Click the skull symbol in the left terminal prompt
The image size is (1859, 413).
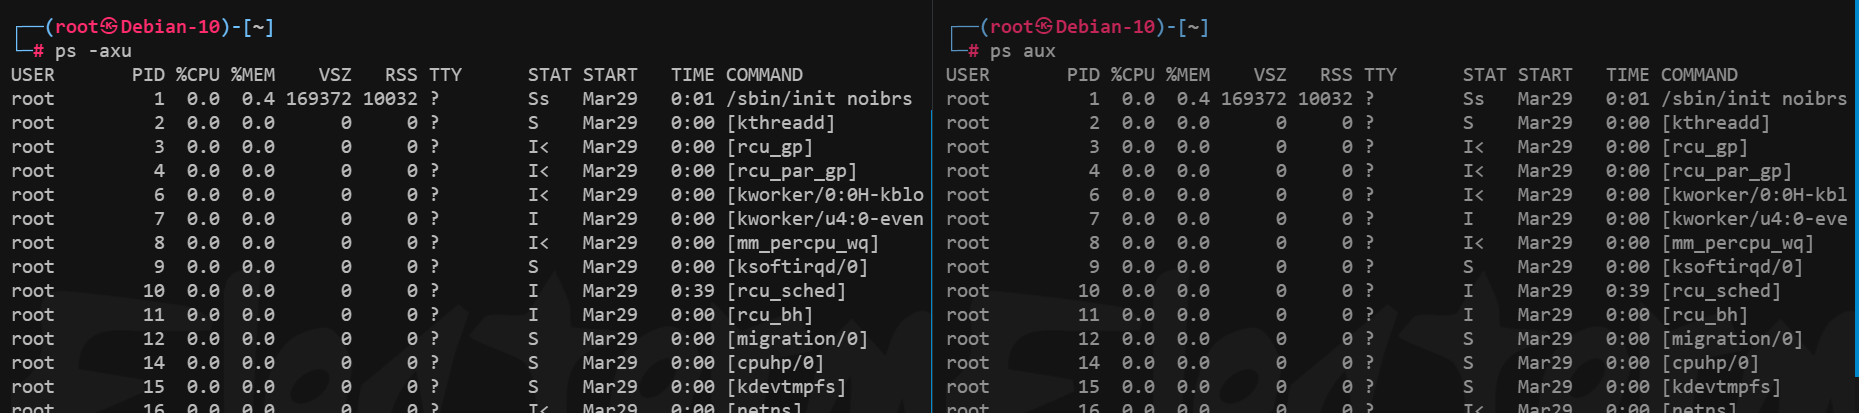click(x=109, y=27)
